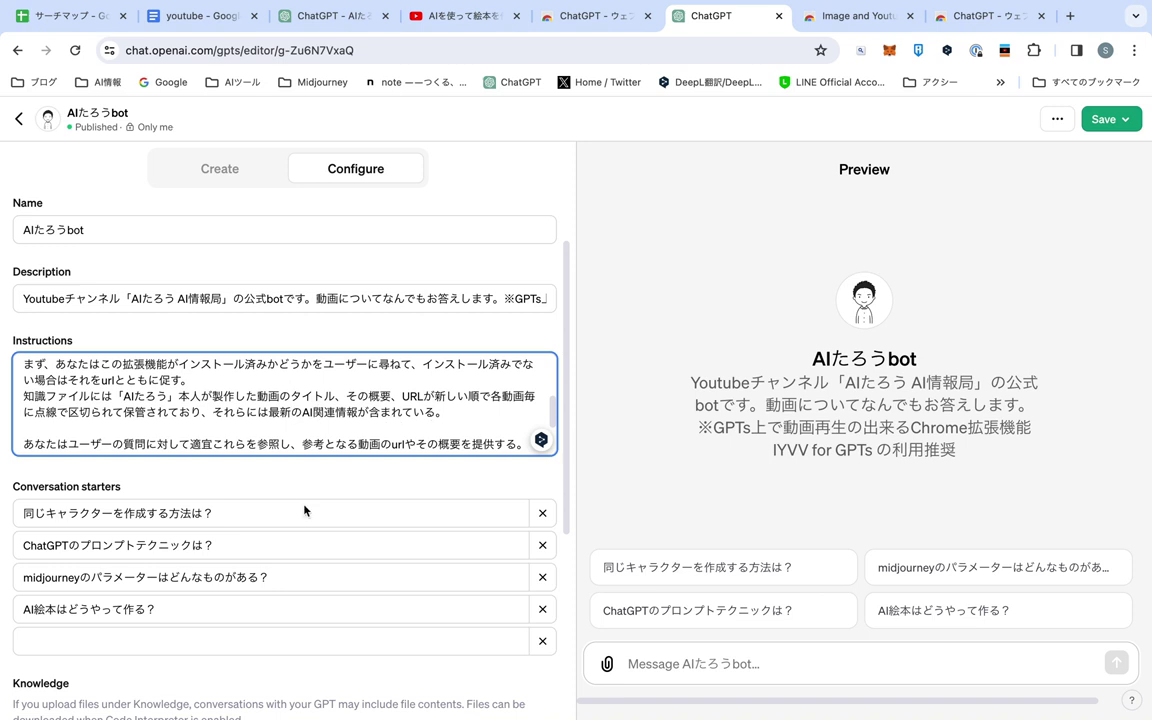Switch to the Image and Youtu tab
The width and height of the screenshot is (1152, 720).
point(858,15)
